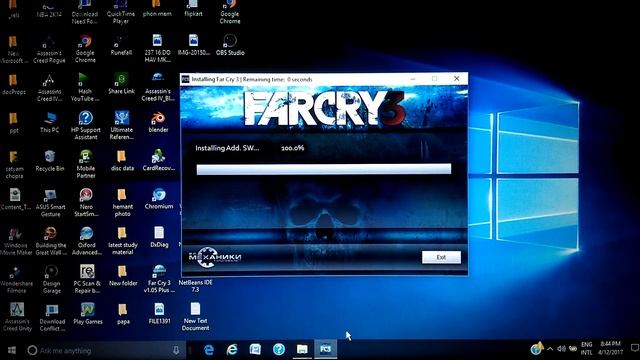Open the FILE1391 desktop file
The height and width of the screenshot is (360, 640).
159,314
